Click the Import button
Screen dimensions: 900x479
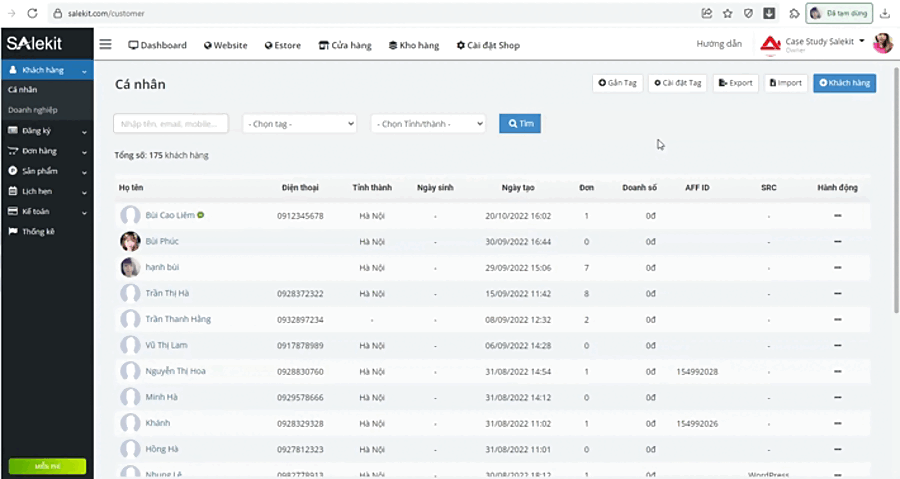tap(786, 83)
